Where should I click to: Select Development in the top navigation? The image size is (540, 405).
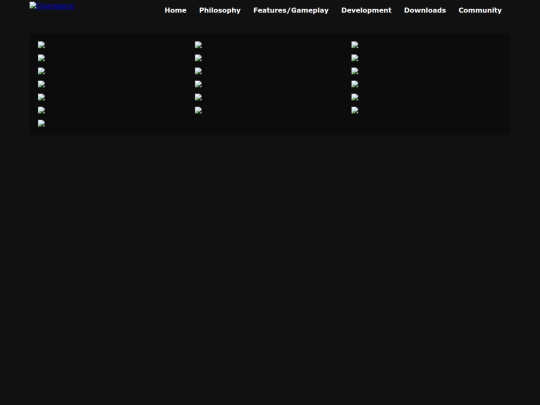[x=366, y=10]
